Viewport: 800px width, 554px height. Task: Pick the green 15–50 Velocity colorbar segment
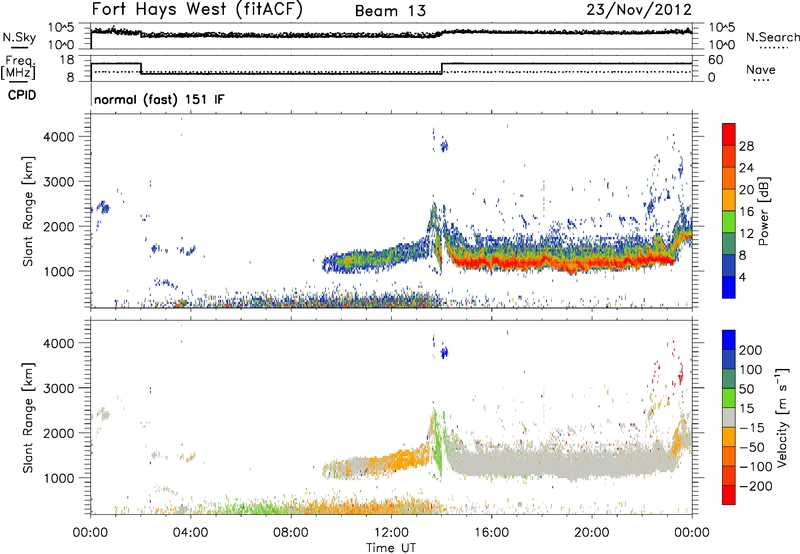click(729, 398)
